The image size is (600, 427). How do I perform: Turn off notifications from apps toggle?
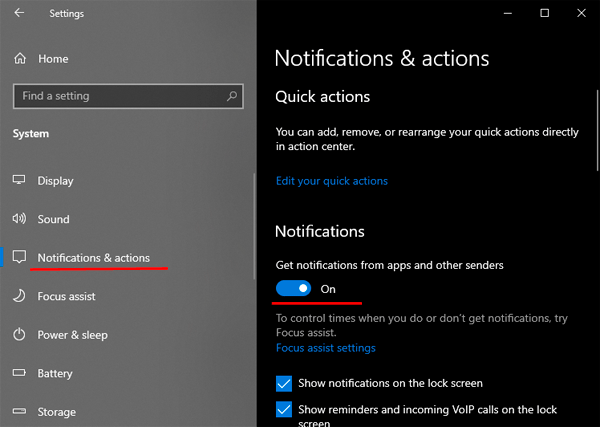293,288
